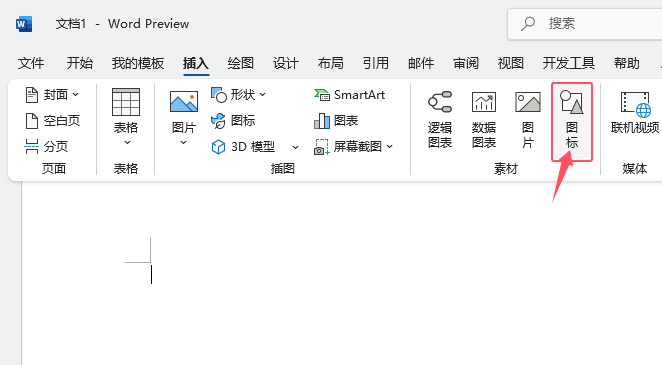The width and height of the screenshot is (662, 365).
Task: Switch to the 绘图 draw tab
Action: click(241, 63)
